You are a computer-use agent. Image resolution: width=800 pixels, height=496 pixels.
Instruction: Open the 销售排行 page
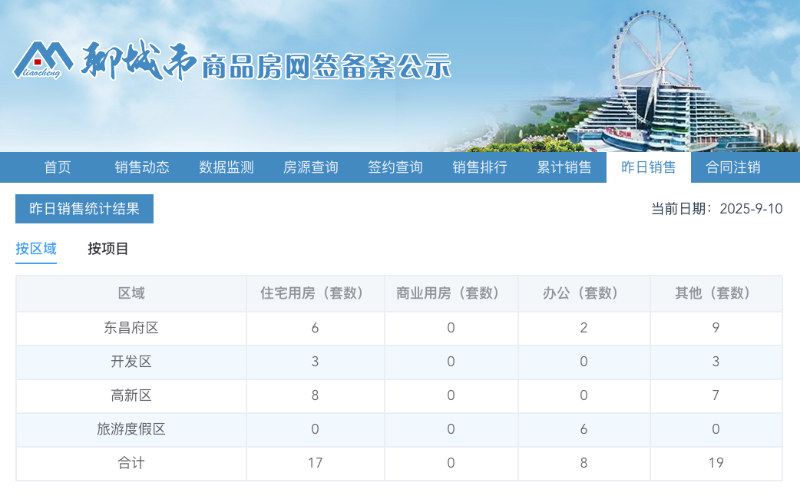[x=480, y=167]
